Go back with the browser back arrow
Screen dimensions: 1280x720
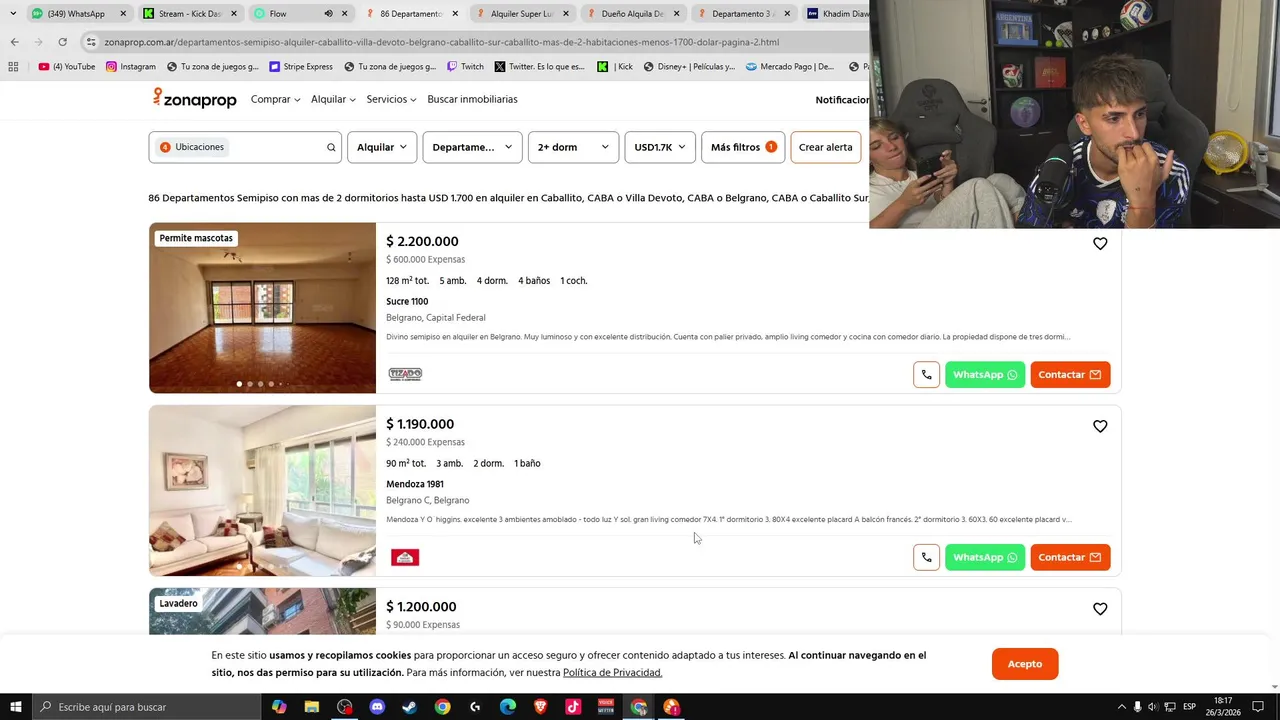click(14, 42)
